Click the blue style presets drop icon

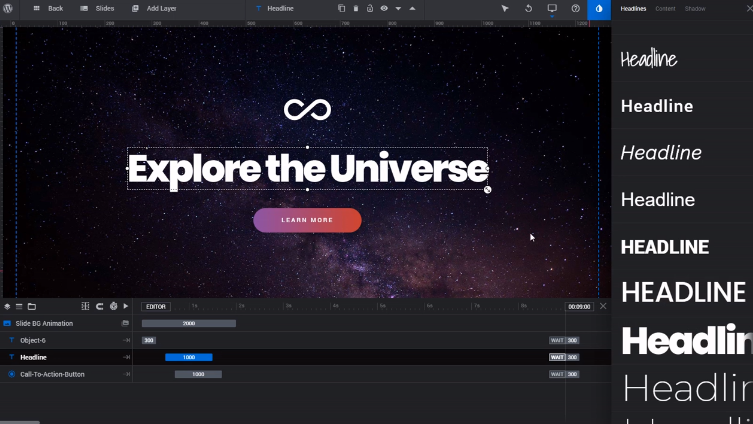click(599, 9)
